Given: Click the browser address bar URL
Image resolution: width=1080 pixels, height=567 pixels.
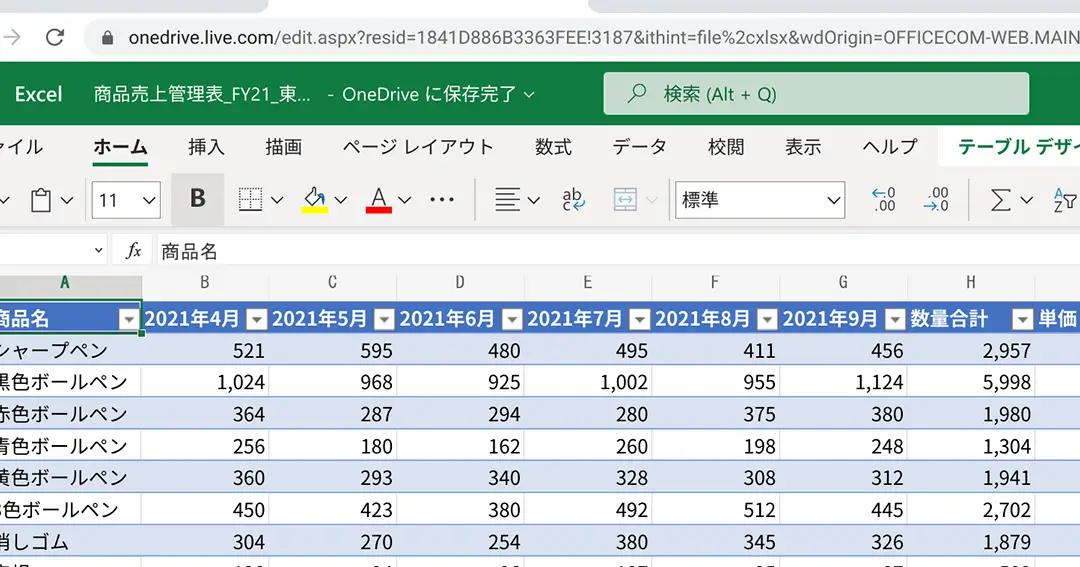Looking at the screenshot, I should point(603,37).
